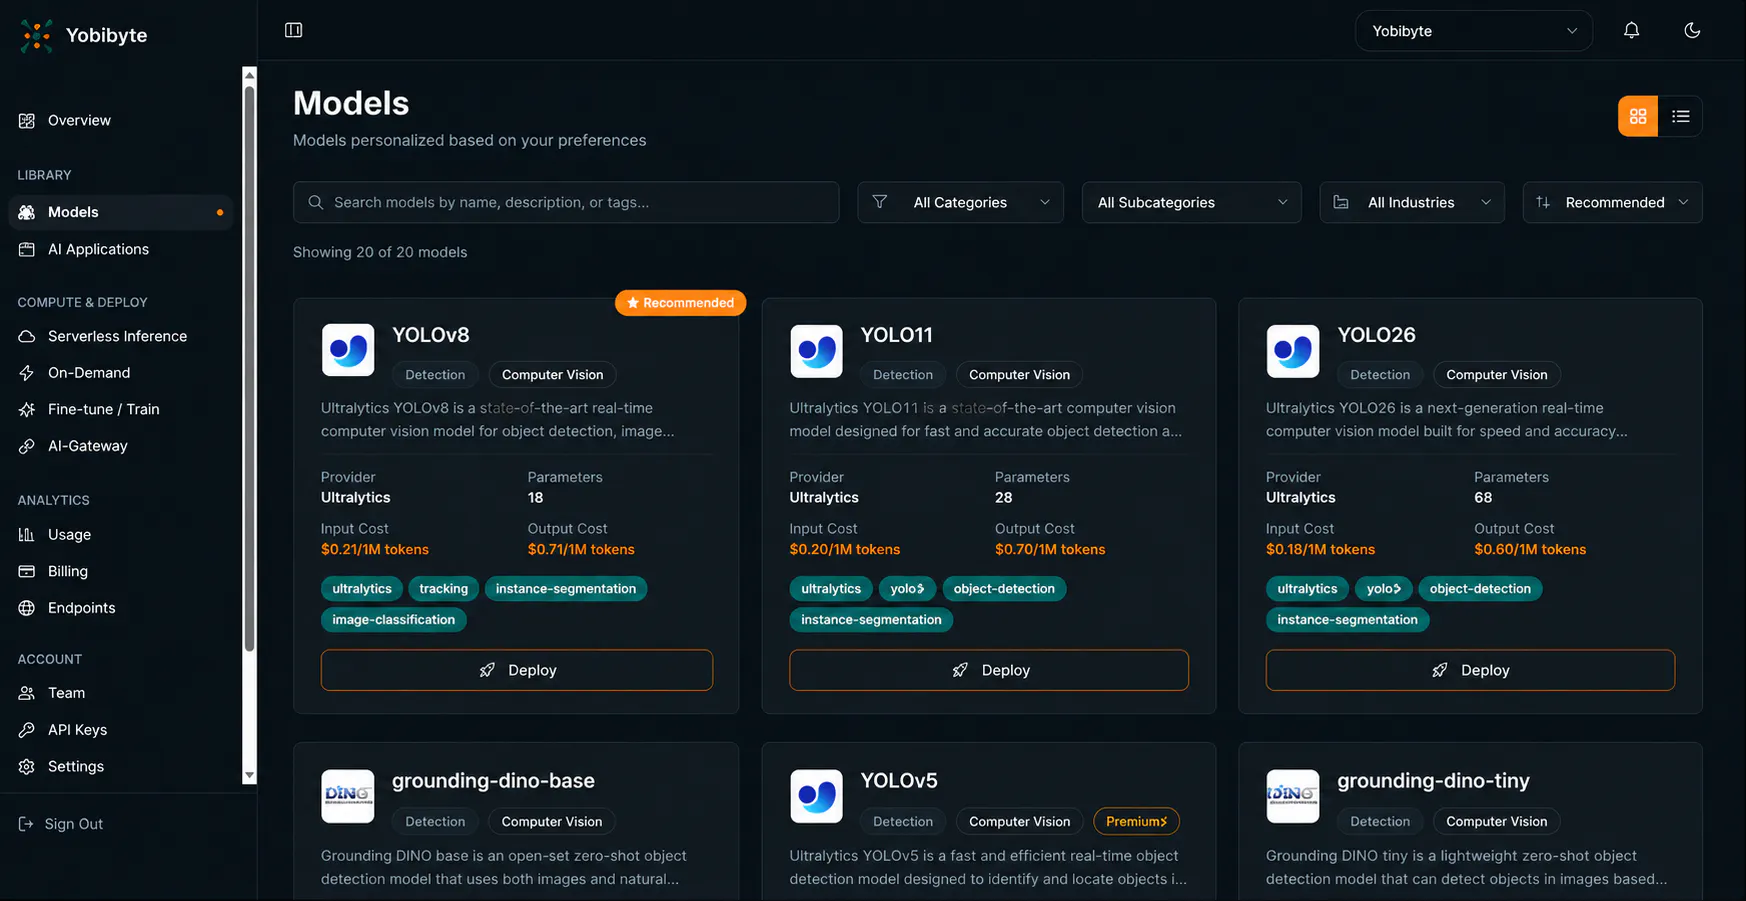Click the grounding-dino-base logo
Image resolution: width=1746 pixels, height=901 pixels.
tap(348, 796)
